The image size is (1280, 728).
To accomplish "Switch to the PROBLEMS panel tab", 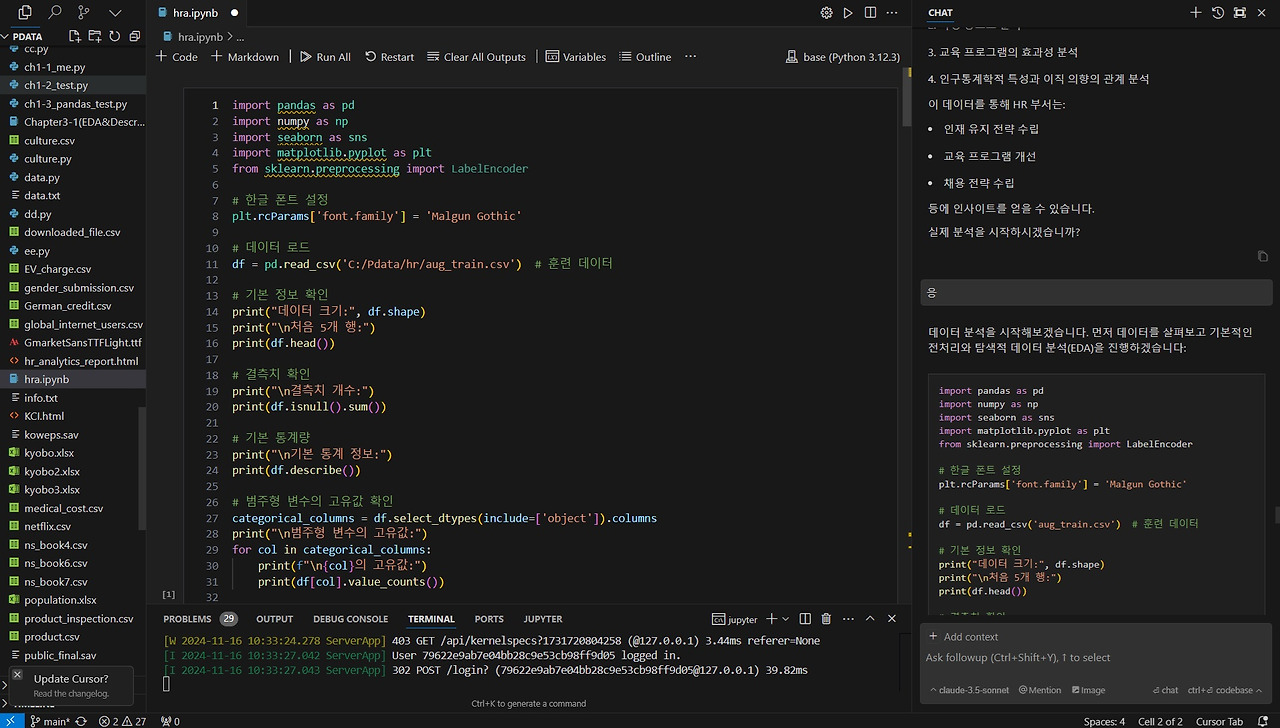I will point(187,619).
